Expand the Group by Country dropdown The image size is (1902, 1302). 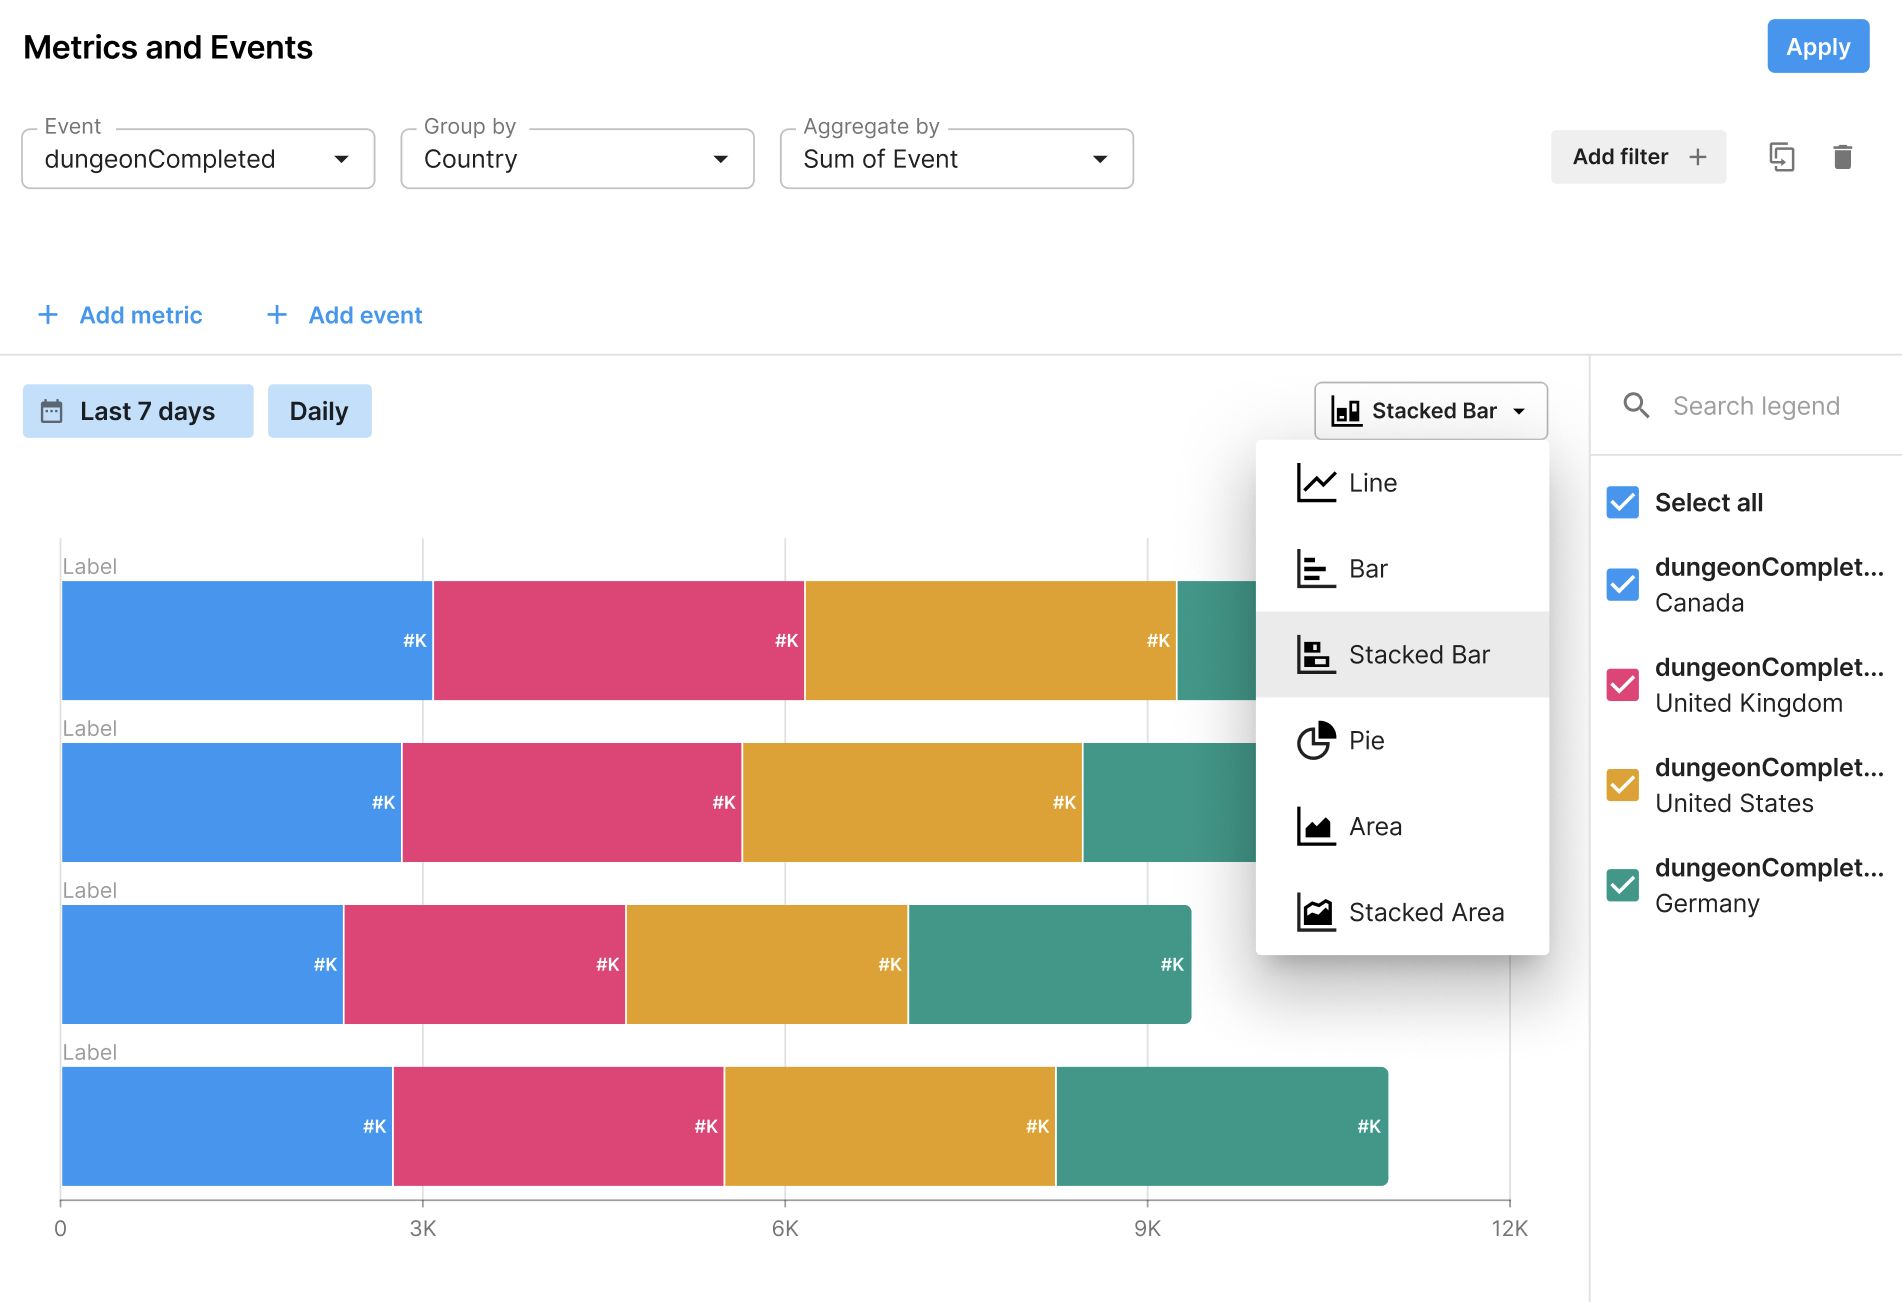(x=577, y=159)
